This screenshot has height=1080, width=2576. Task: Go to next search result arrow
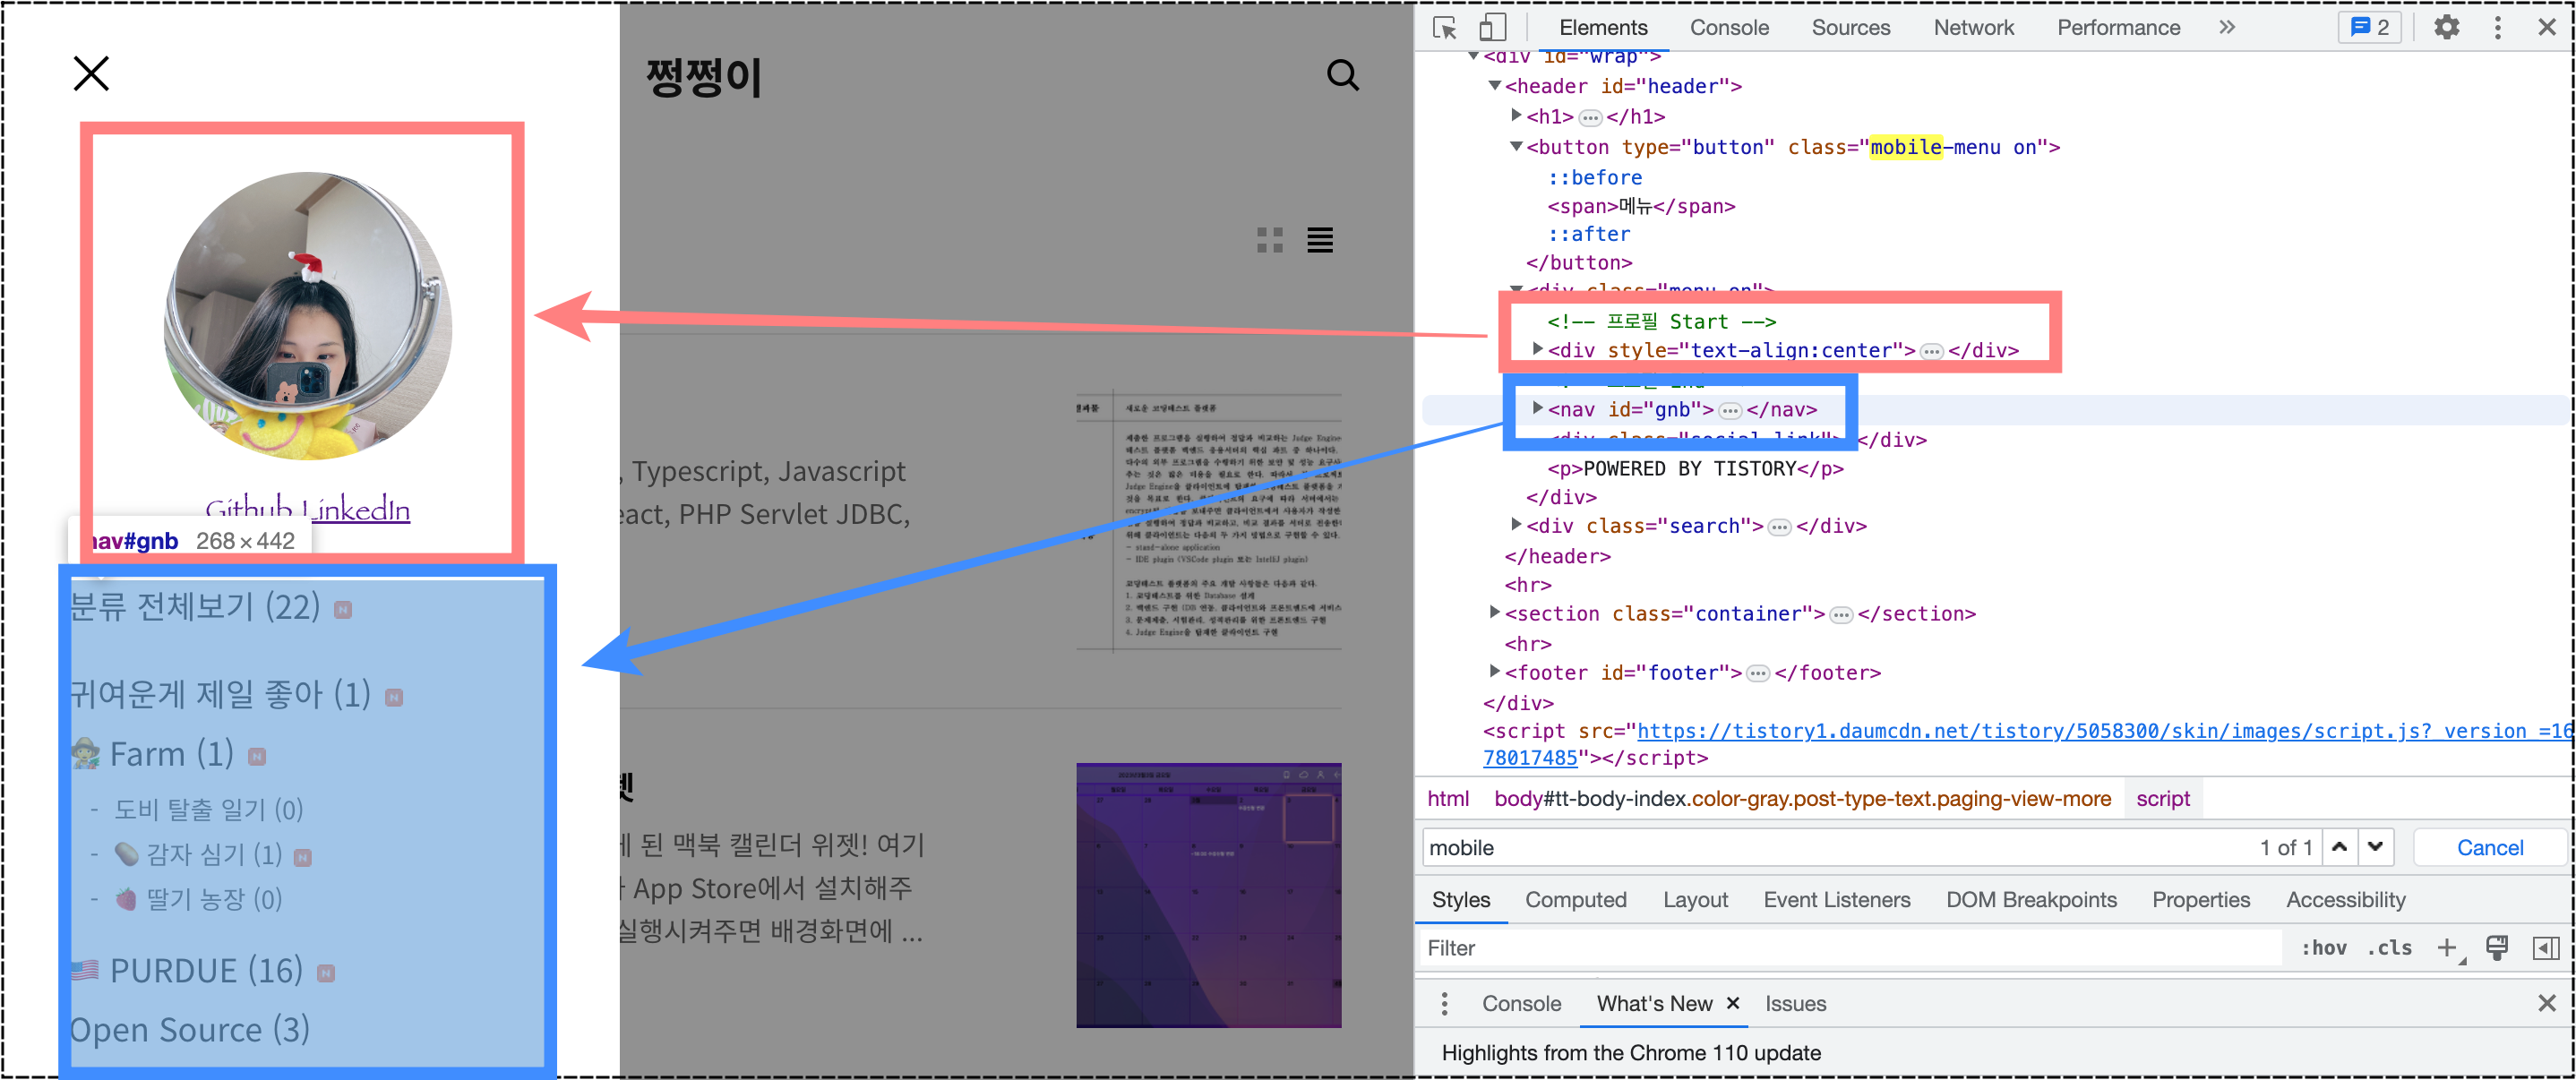(2375, 847)
